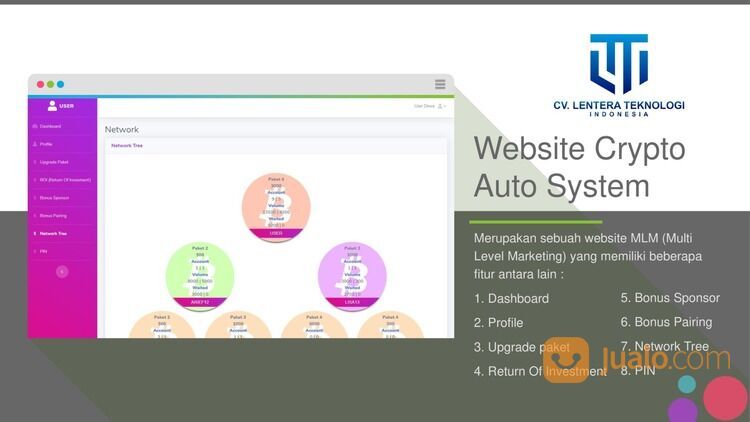Collapse the sidebar with the round chevron
This screenshot has width=750, height=422.
[62, 271]
